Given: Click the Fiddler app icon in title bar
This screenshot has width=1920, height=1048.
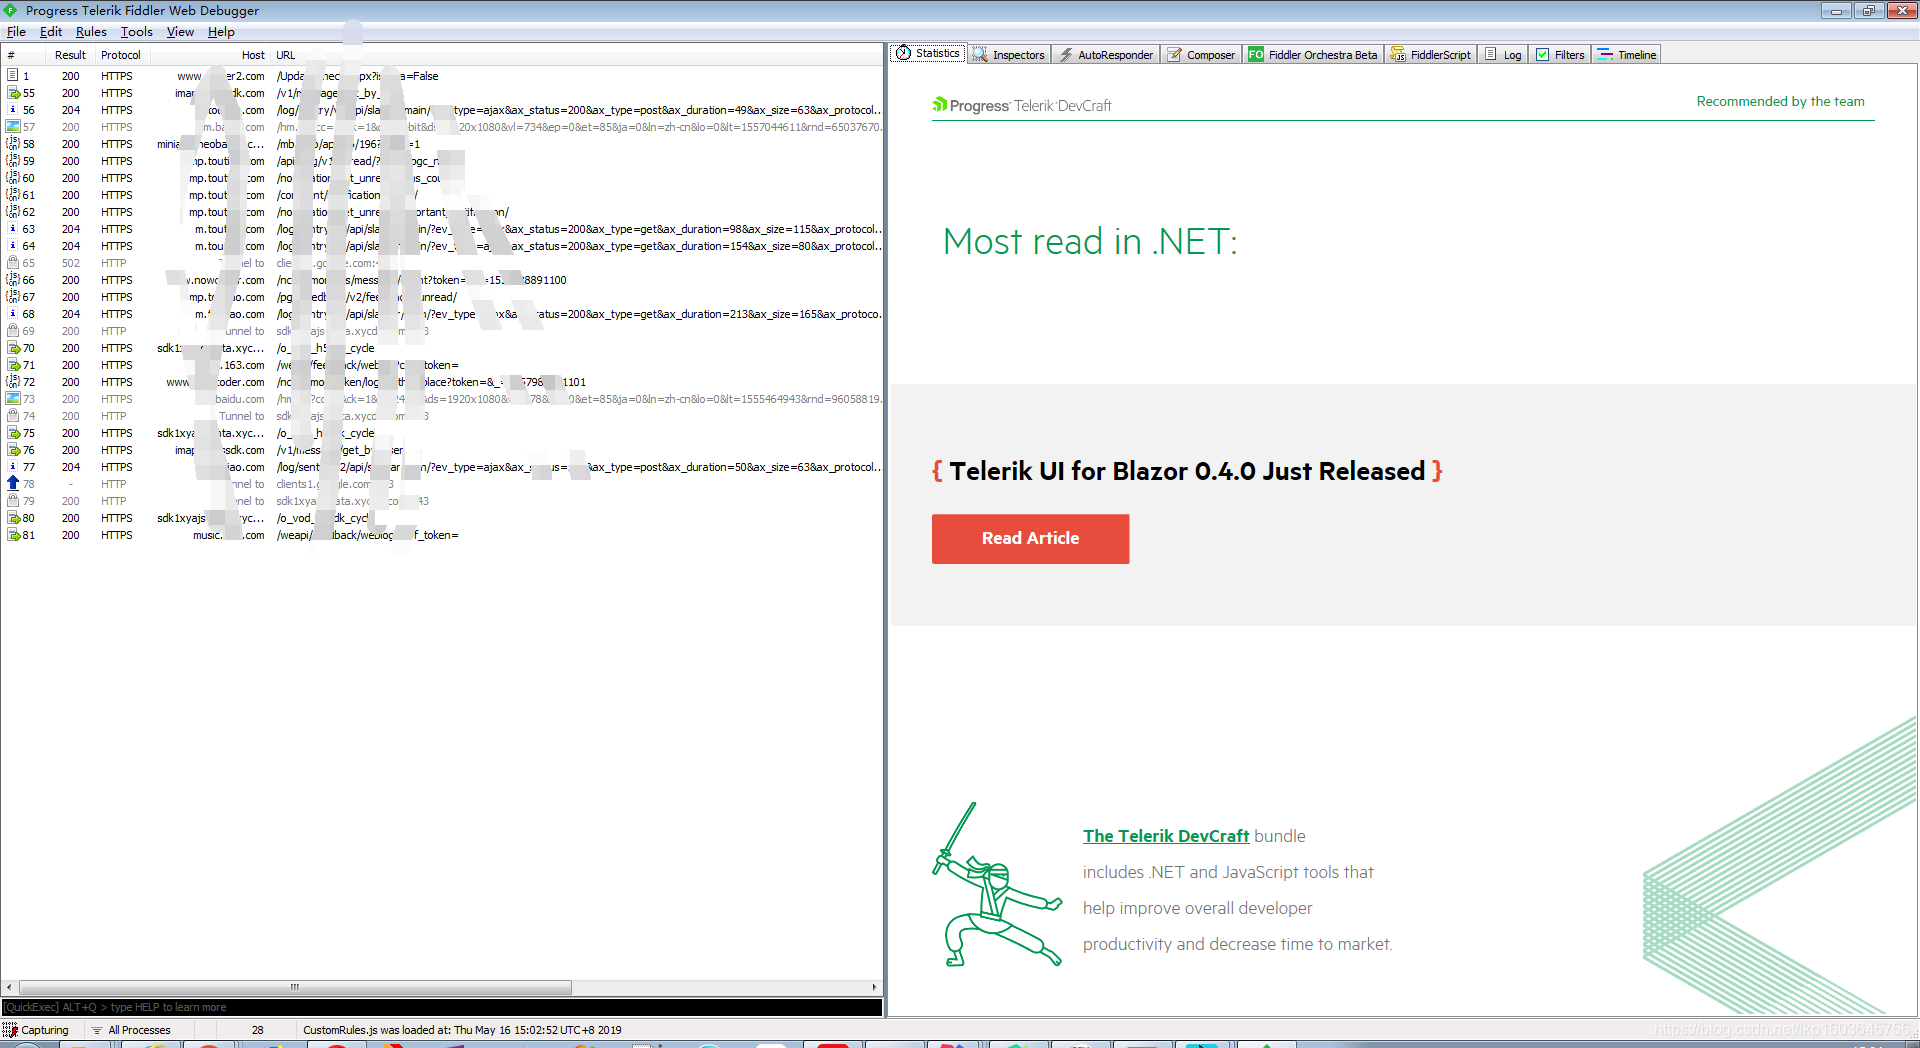Looking at the screenshot, I should [11, 10].
